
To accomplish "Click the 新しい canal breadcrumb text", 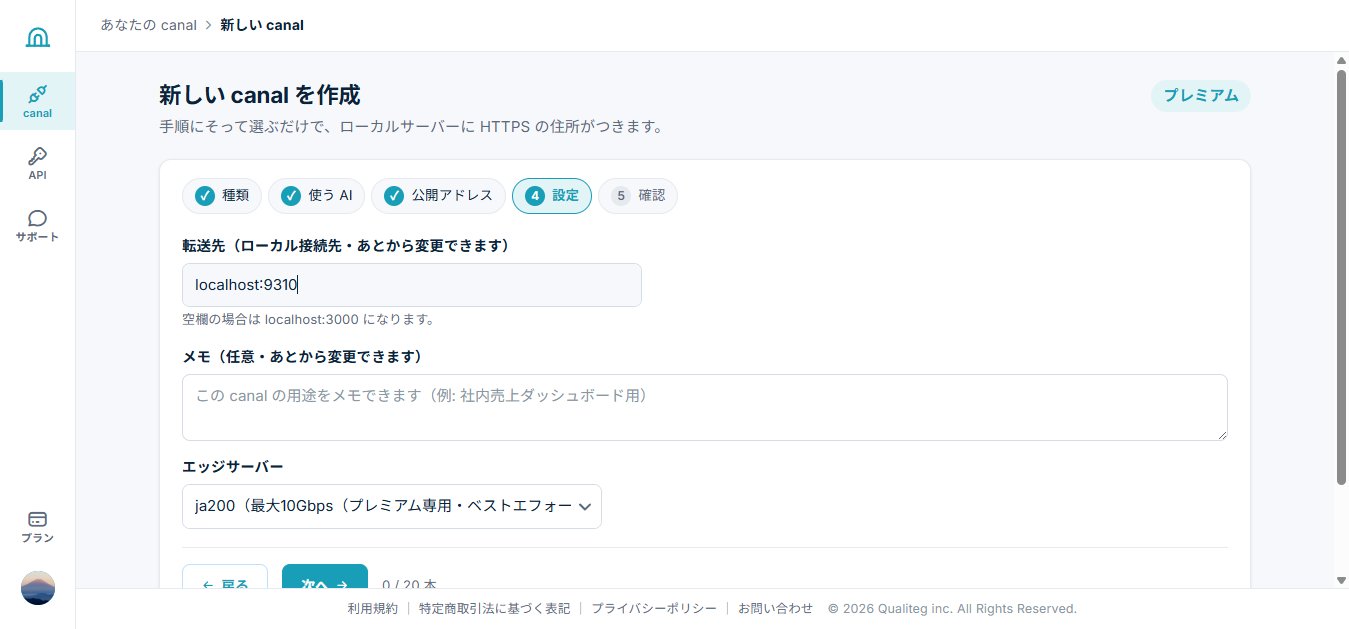I will pyautogui.click(x=262, y=25).
